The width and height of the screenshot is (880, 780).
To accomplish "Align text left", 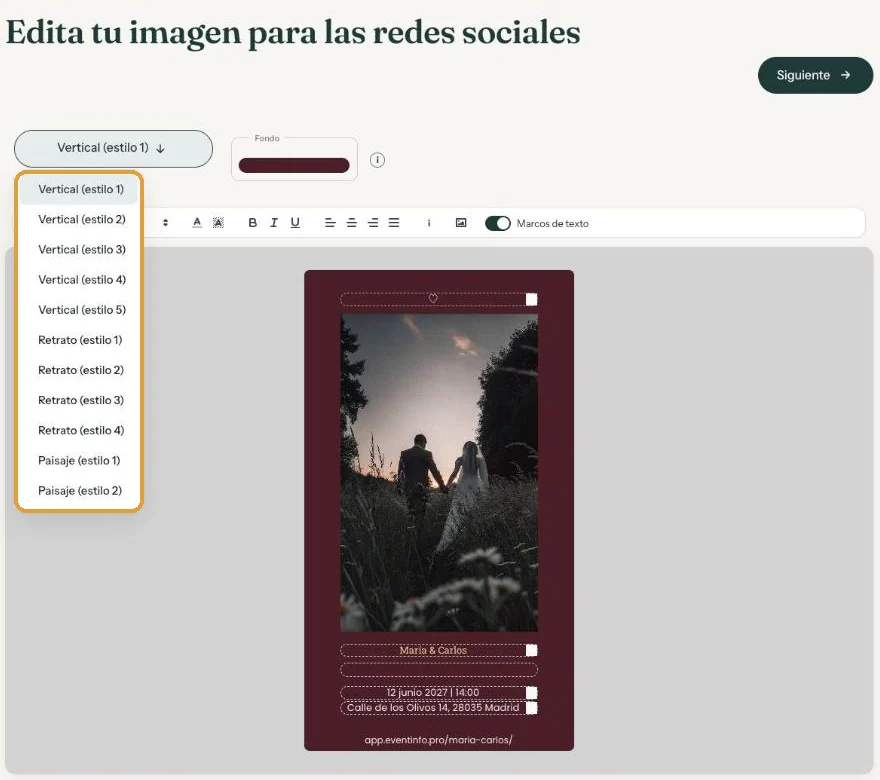I will pyautogui.click(x=330, y=223).
